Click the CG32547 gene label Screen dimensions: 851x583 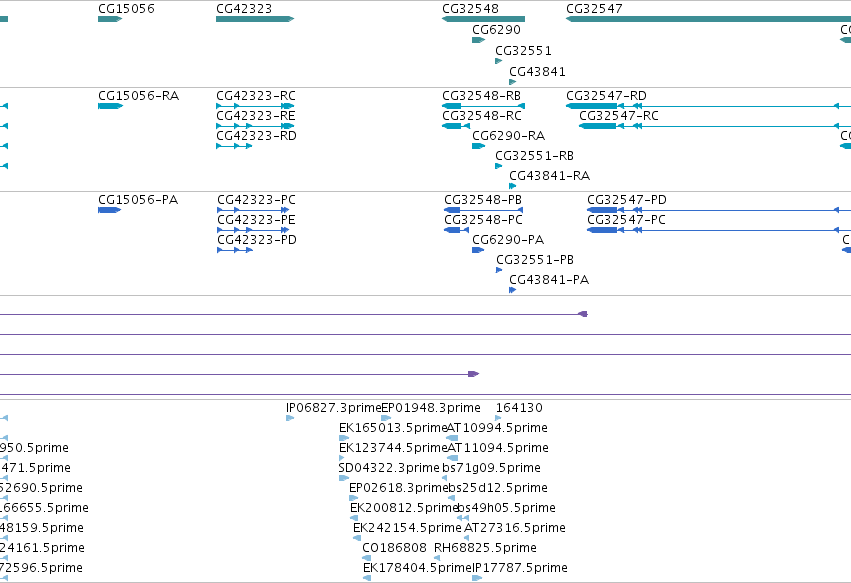click(594, 9)
